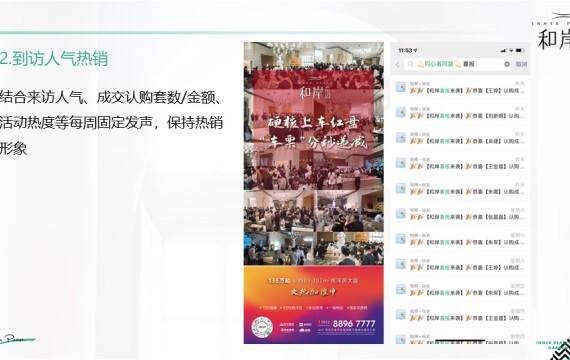Open the 张晶晶 message dated 星期六
This screenshot has height=360, width=570.
462,214
